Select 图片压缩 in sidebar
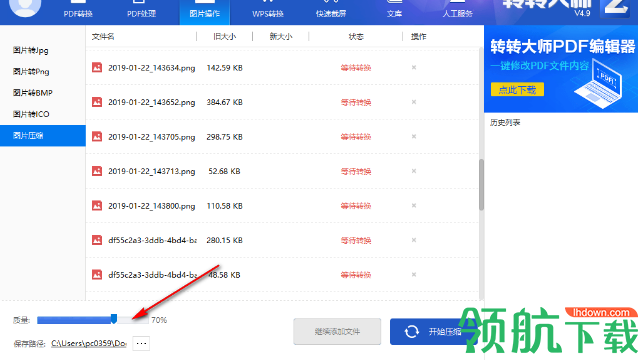This screenshot has height=360, width=638. coord(43,135)
